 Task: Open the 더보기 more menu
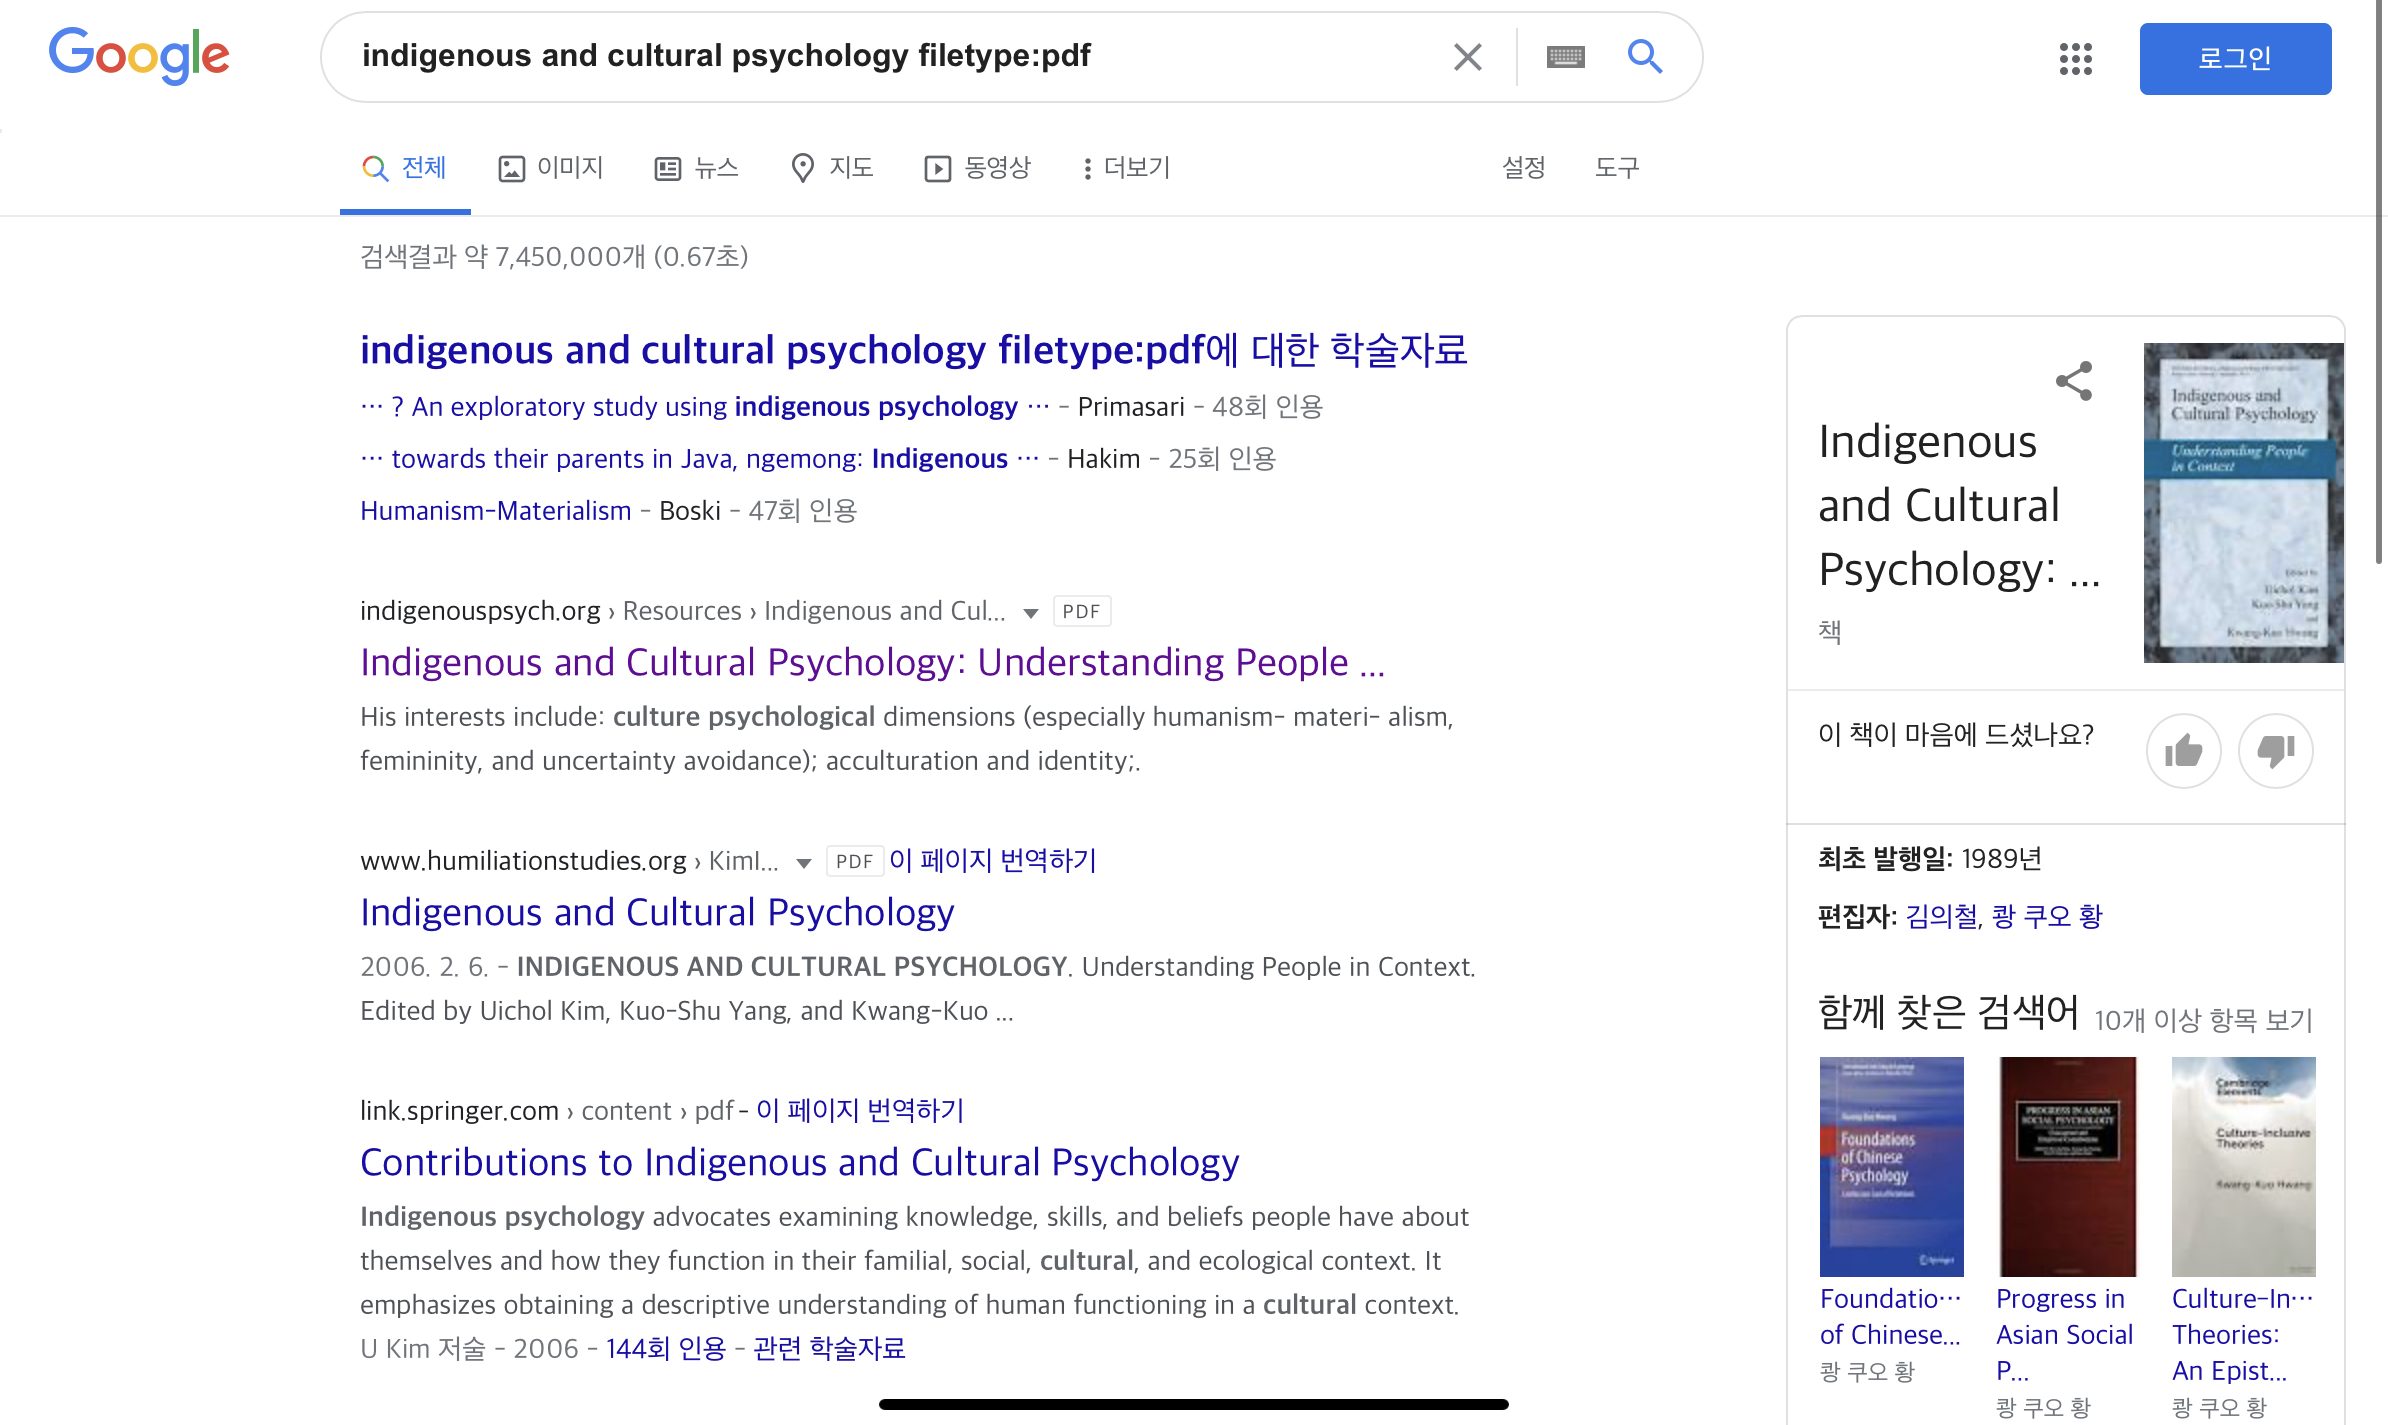[x=1126, y=168]
